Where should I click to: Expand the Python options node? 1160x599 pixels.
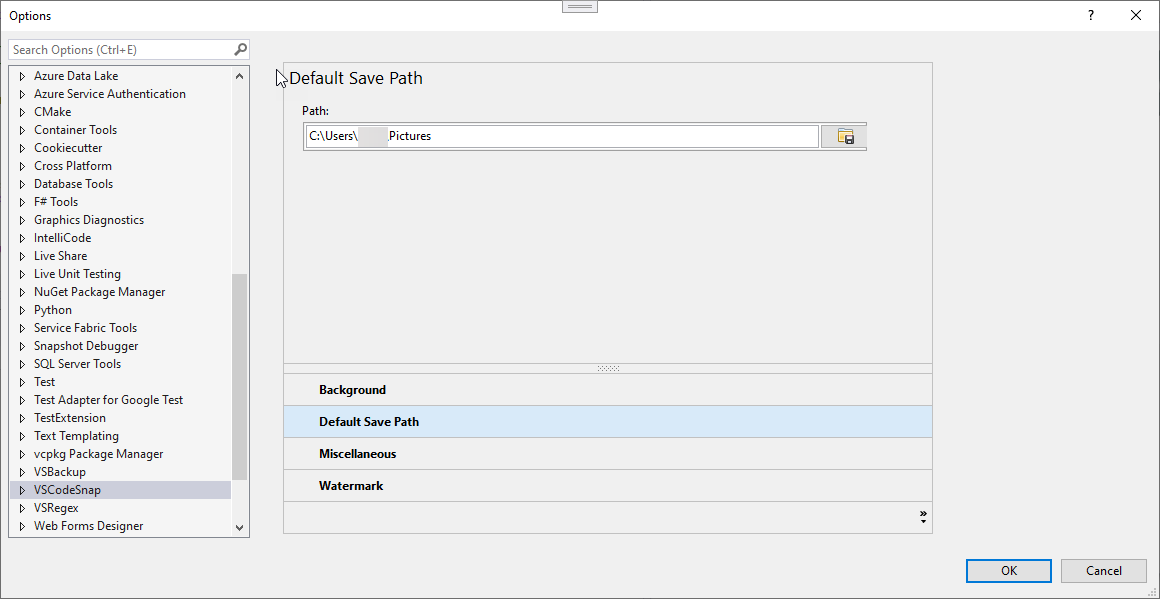pyautogui.click(x=22, y=310)
